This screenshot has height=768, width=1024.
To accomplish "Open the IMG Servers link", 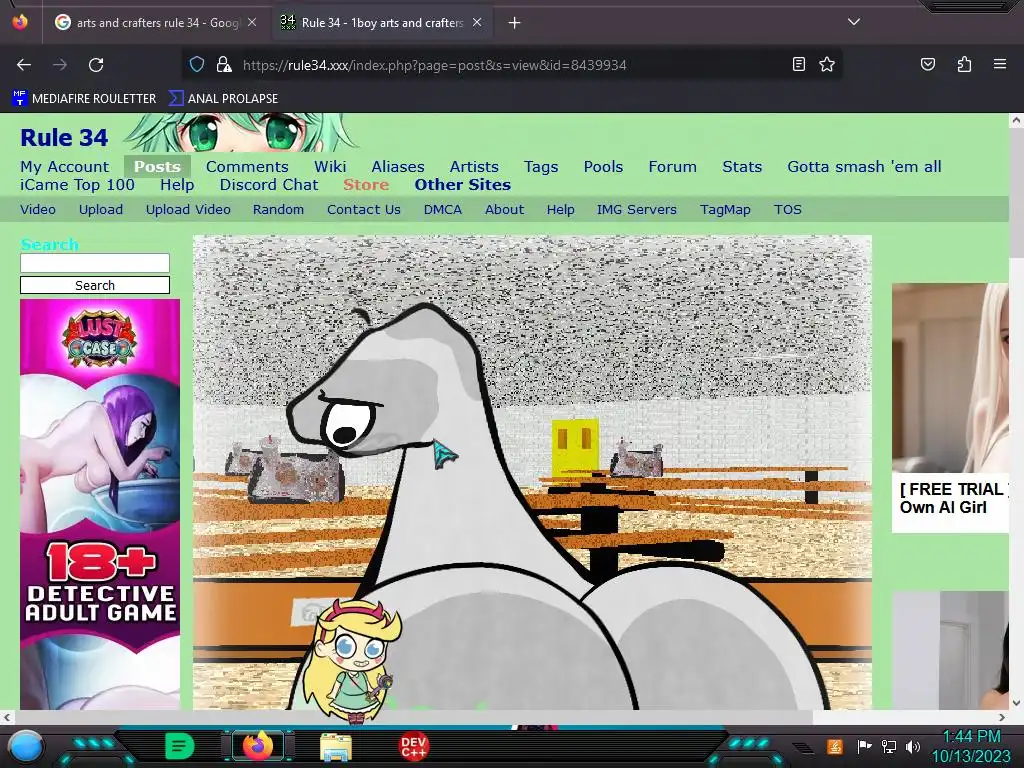I will click(x=637, y=210).
